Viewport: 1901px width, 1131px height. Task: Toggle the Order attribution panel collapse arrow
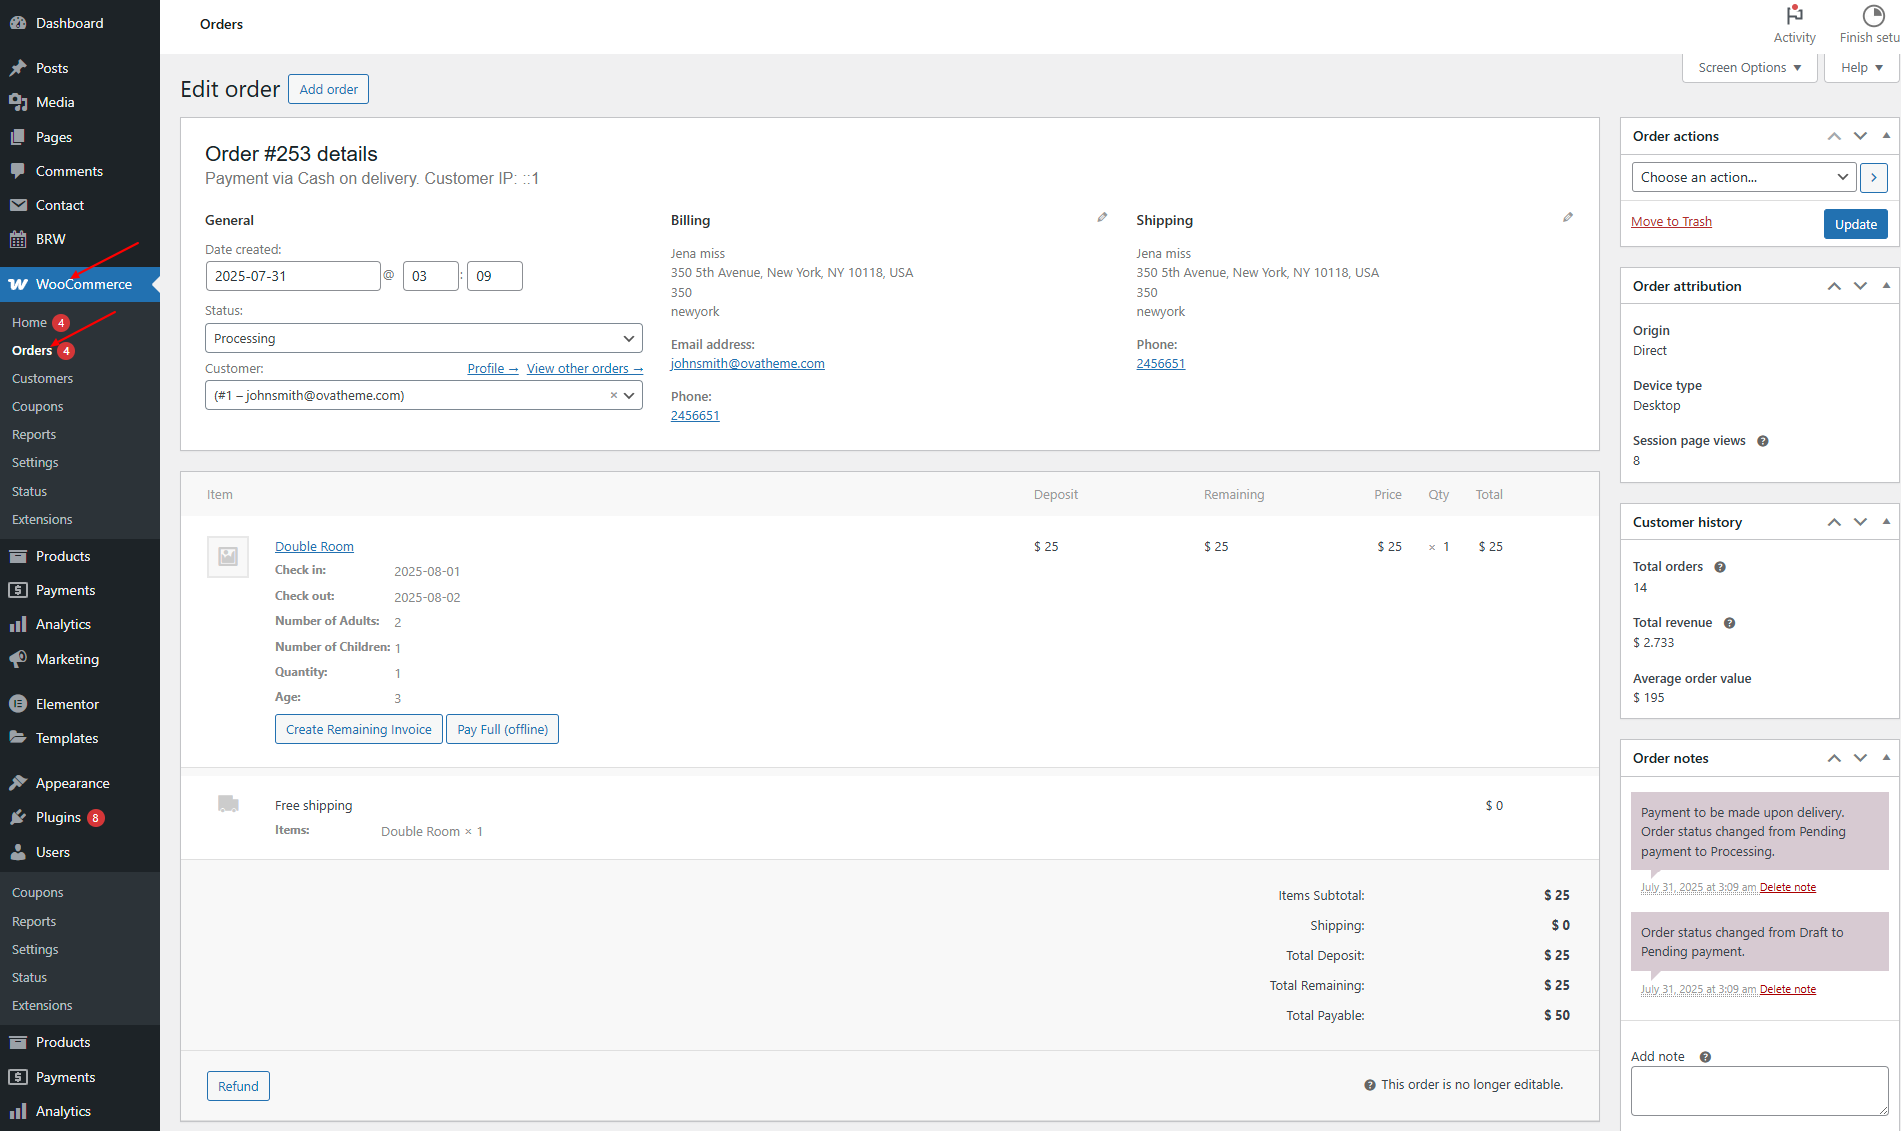tap(1886, 286)
